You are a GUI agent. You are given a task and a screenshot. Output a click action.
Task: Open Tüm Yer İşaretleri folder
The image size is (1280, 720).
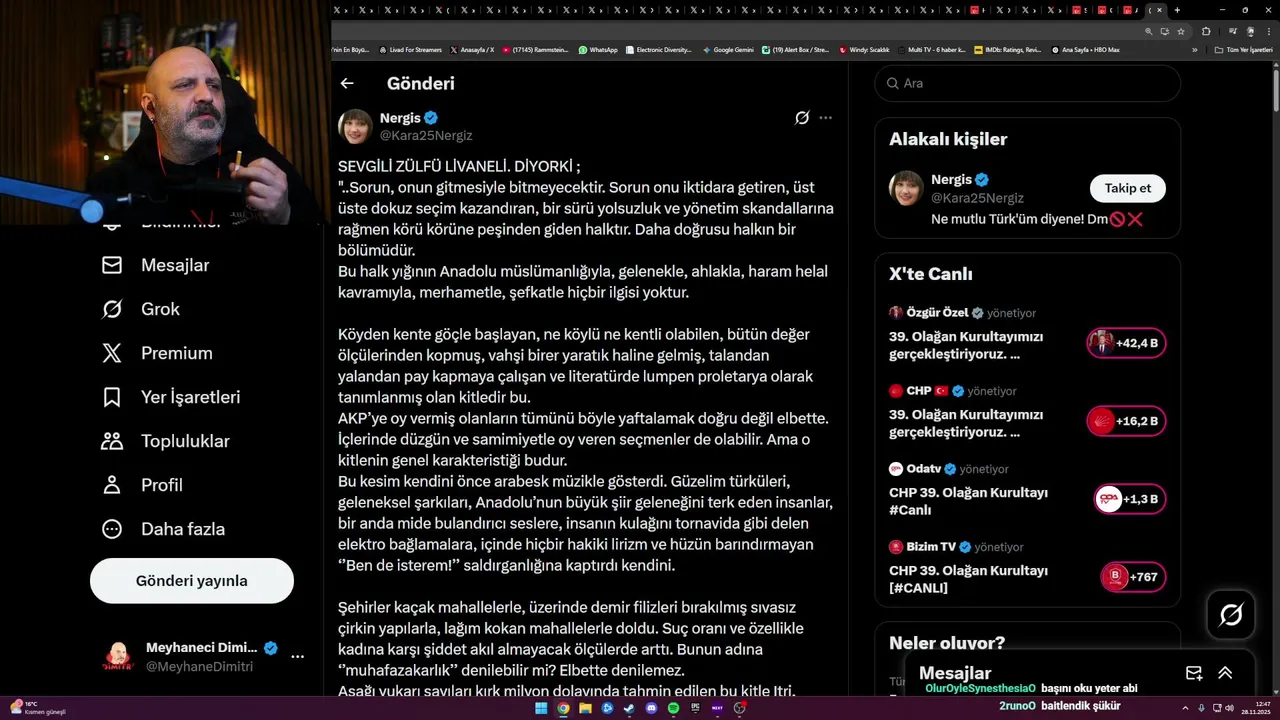(x=1244, y=50)
